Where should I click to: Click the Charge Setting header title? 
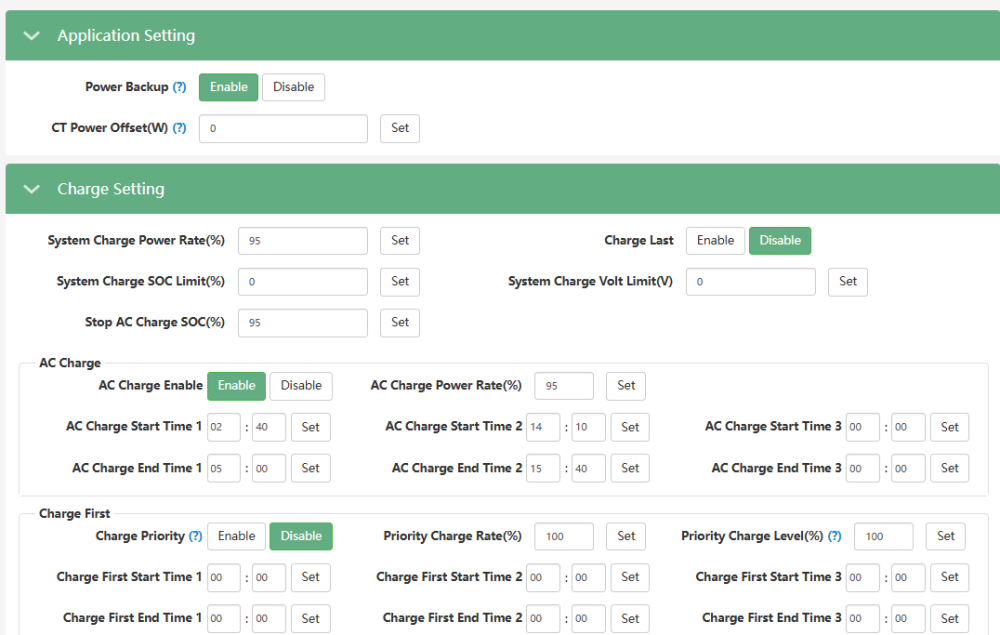[111, 189]
